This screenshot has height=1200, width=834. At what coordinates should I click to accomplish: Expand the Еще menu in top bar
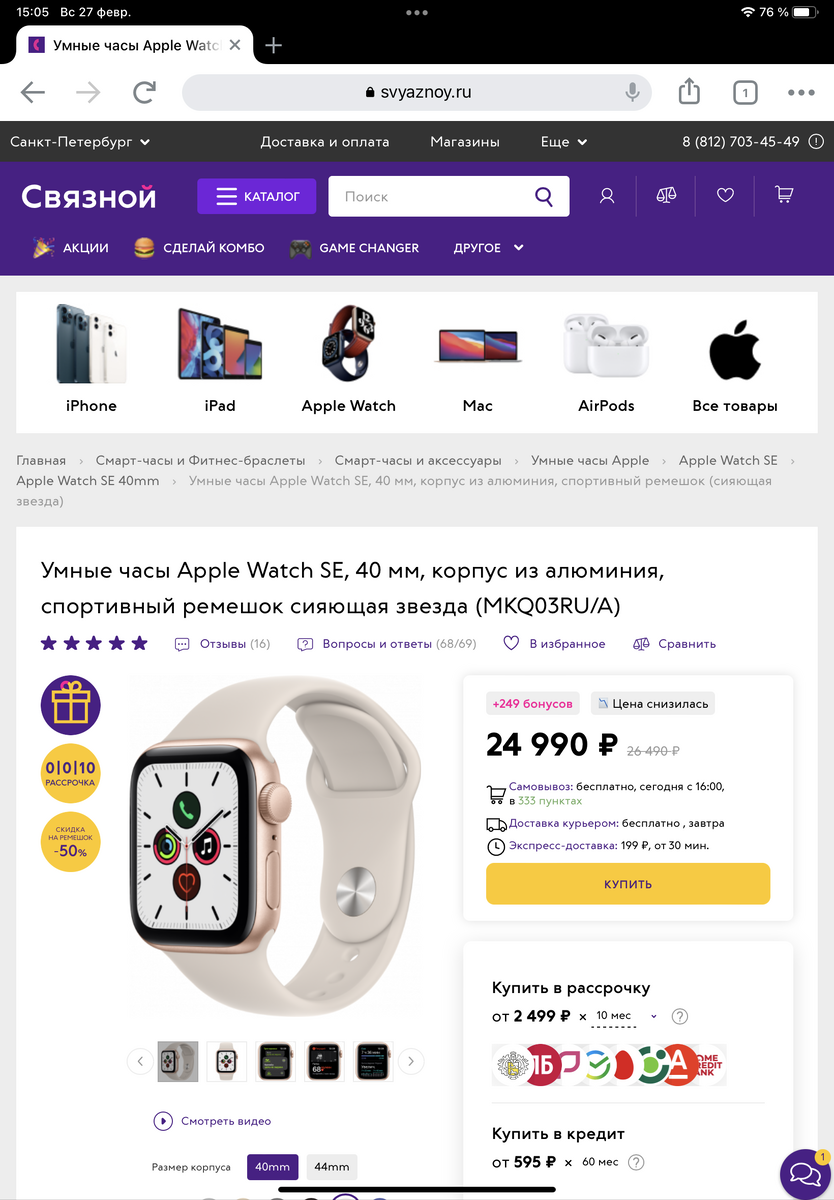pyautogui.click(x=560, y=142)
